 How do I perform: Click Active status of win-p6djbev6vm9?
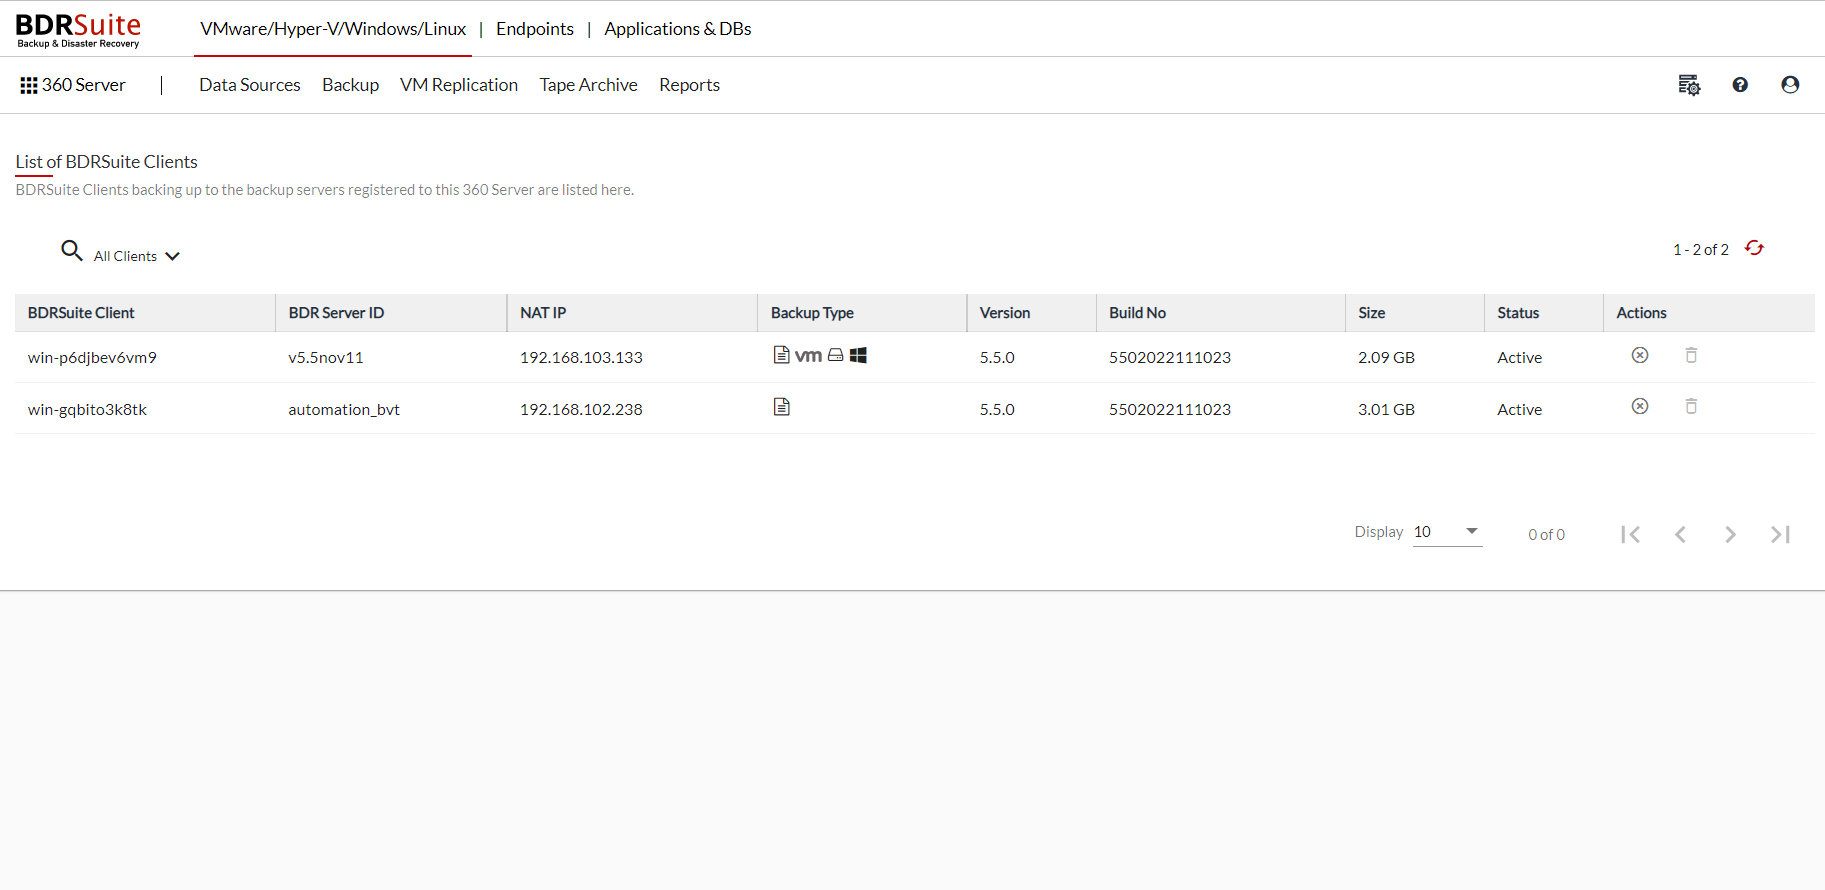coord(1519,357)
